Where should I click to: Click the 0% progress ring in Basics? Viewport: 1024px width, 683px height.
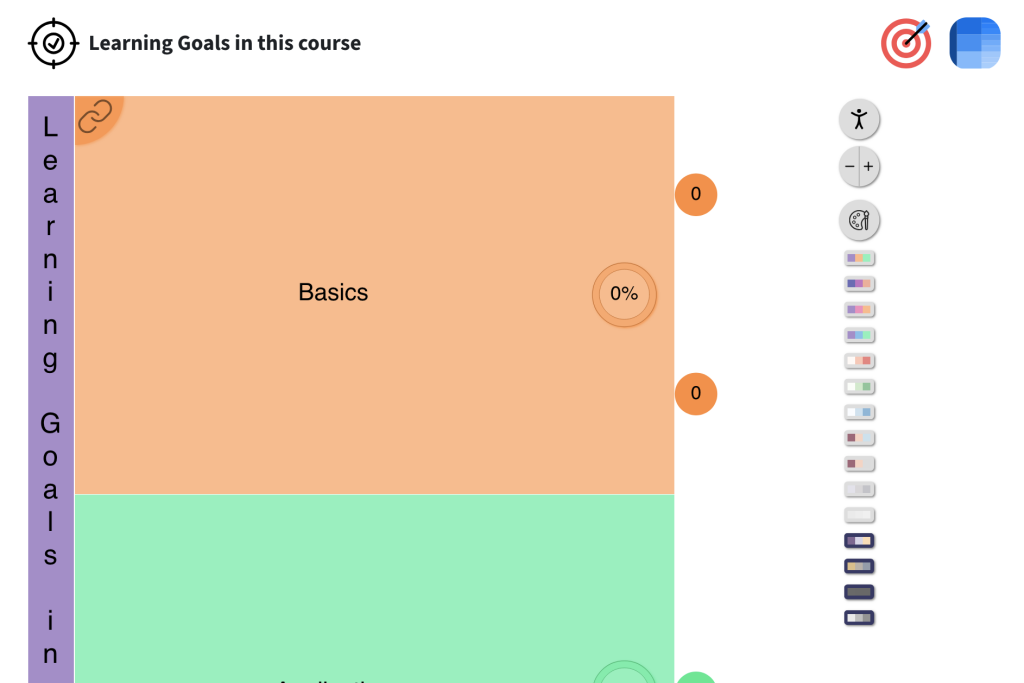coord(624,294)
